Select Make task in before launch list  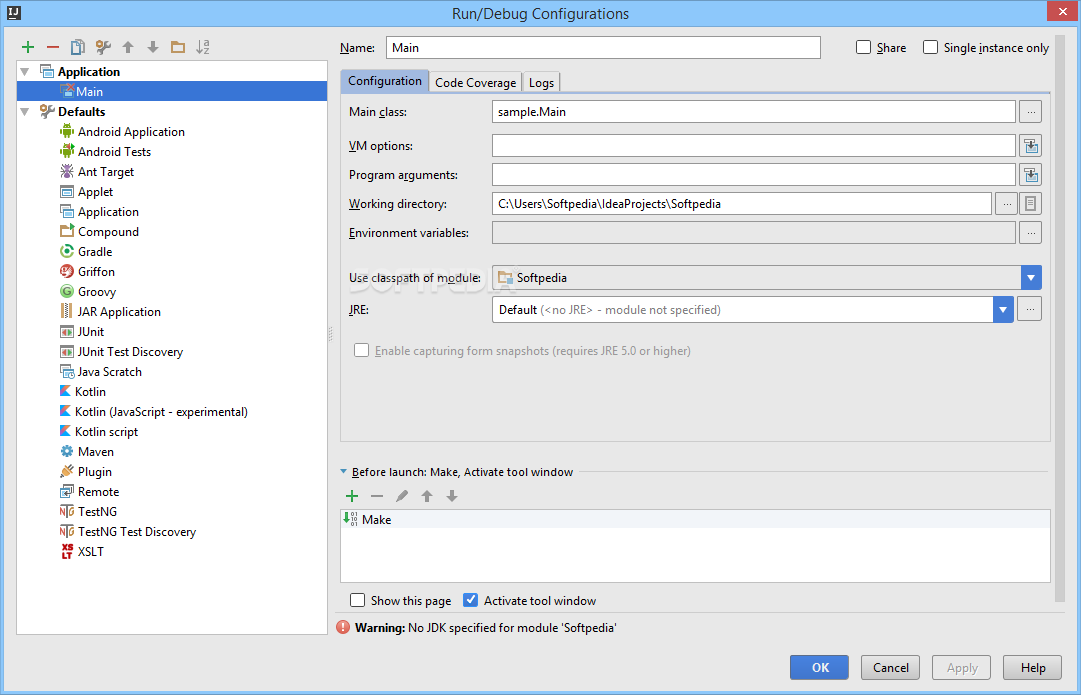coord(695,519)
